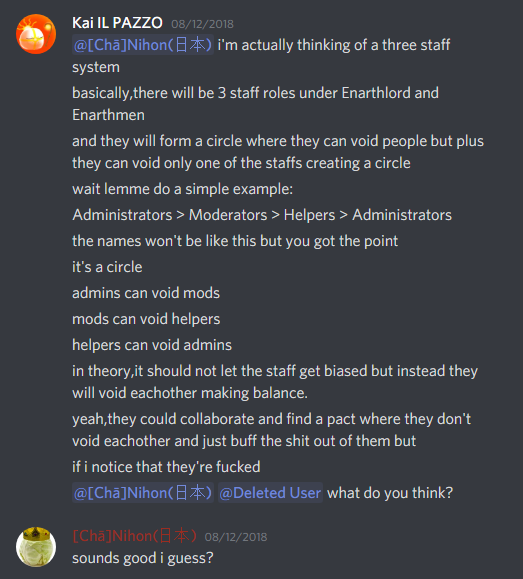
Task: Click the Kai IL PAZZO username
Action: click(x=117, y=23)
